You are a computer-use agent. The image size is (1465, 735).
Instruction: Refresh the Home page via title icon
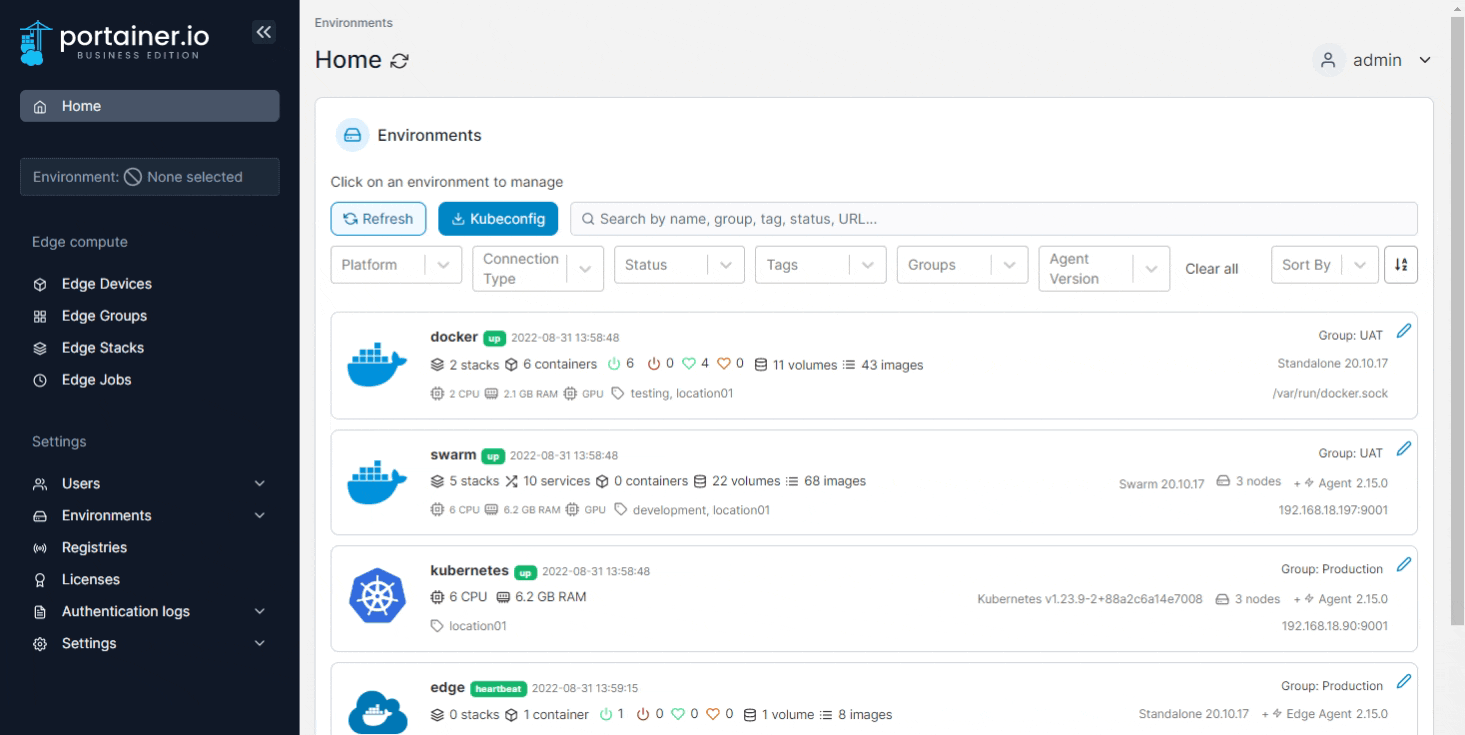point(399,61)
